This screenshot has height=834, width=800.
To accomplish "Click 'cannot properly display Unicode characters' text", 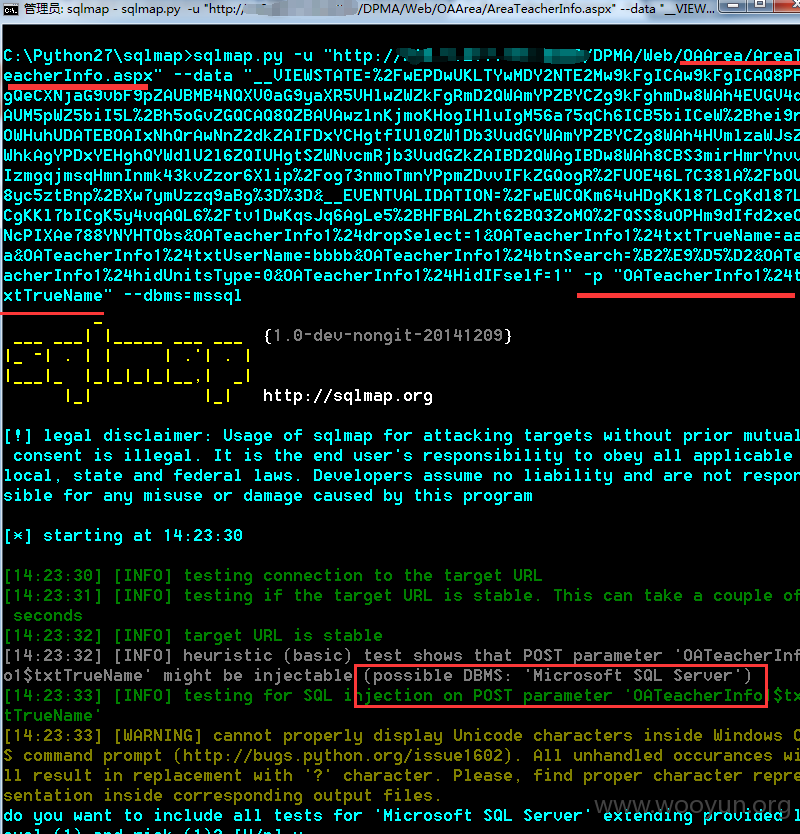I will (x=423, y=736).
